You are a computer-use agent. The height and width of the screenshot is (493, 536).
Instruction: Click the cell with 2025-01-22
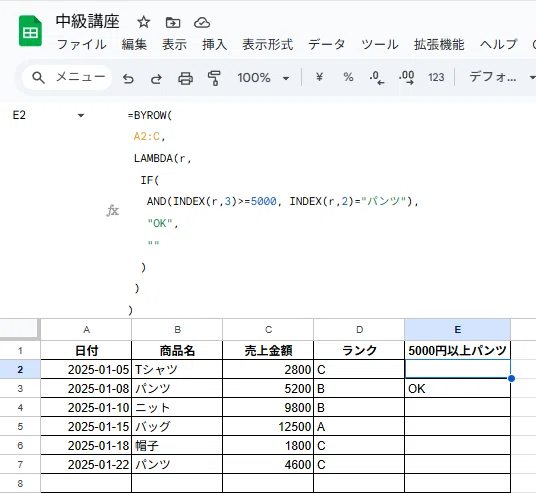point(86,465)
